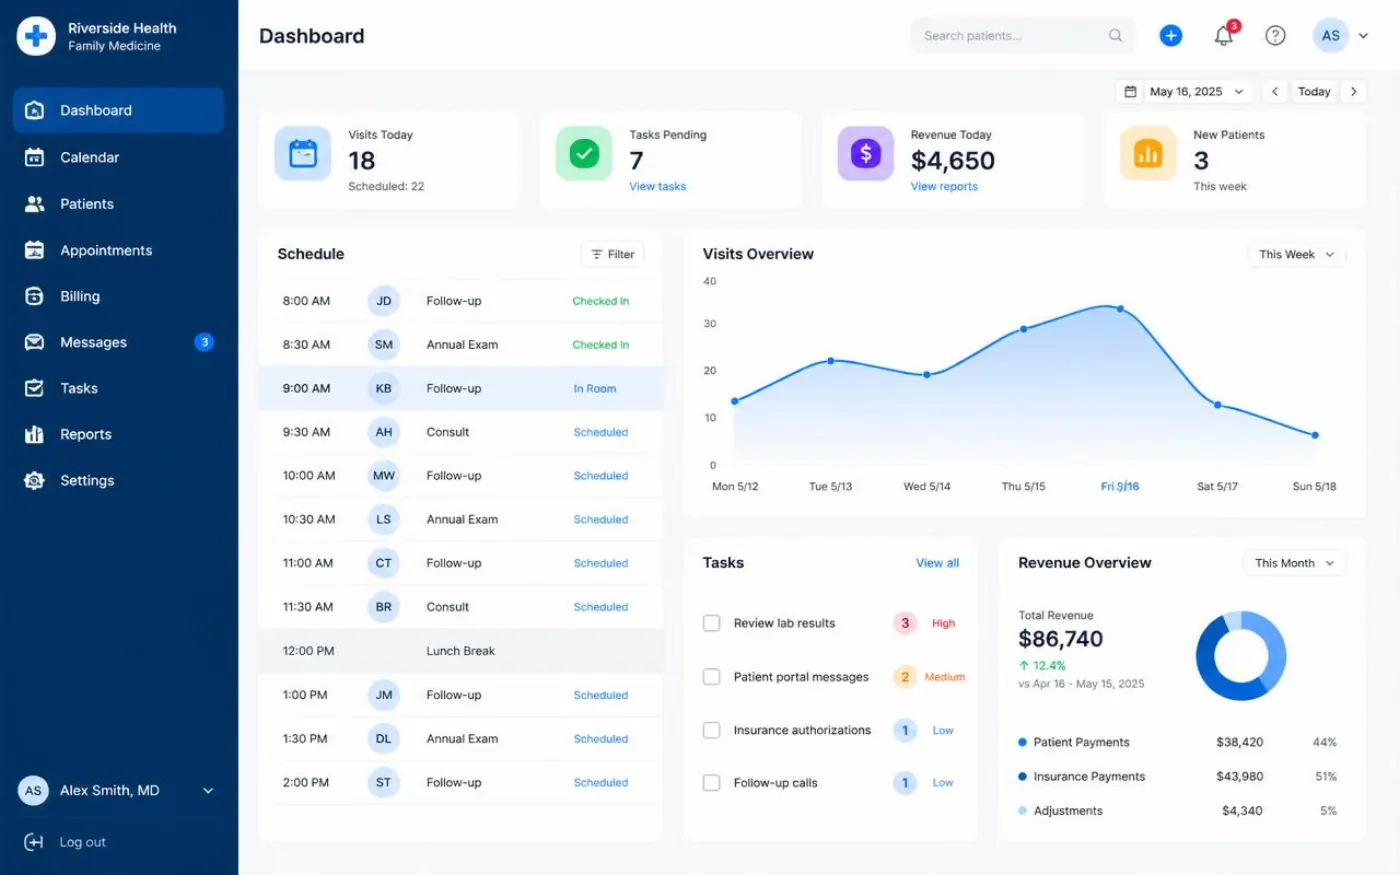Open the Messages menu item
Viewport: 1400px width, 875px height.
tap(118, 342)
